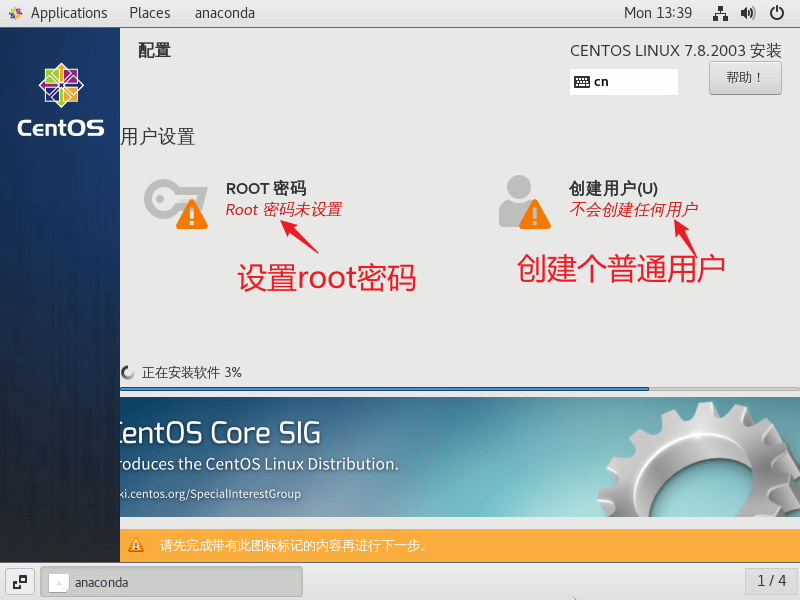Screen dimensions: 800x600
Task: Click the volume speaker icon
Action: pos(747,13)
